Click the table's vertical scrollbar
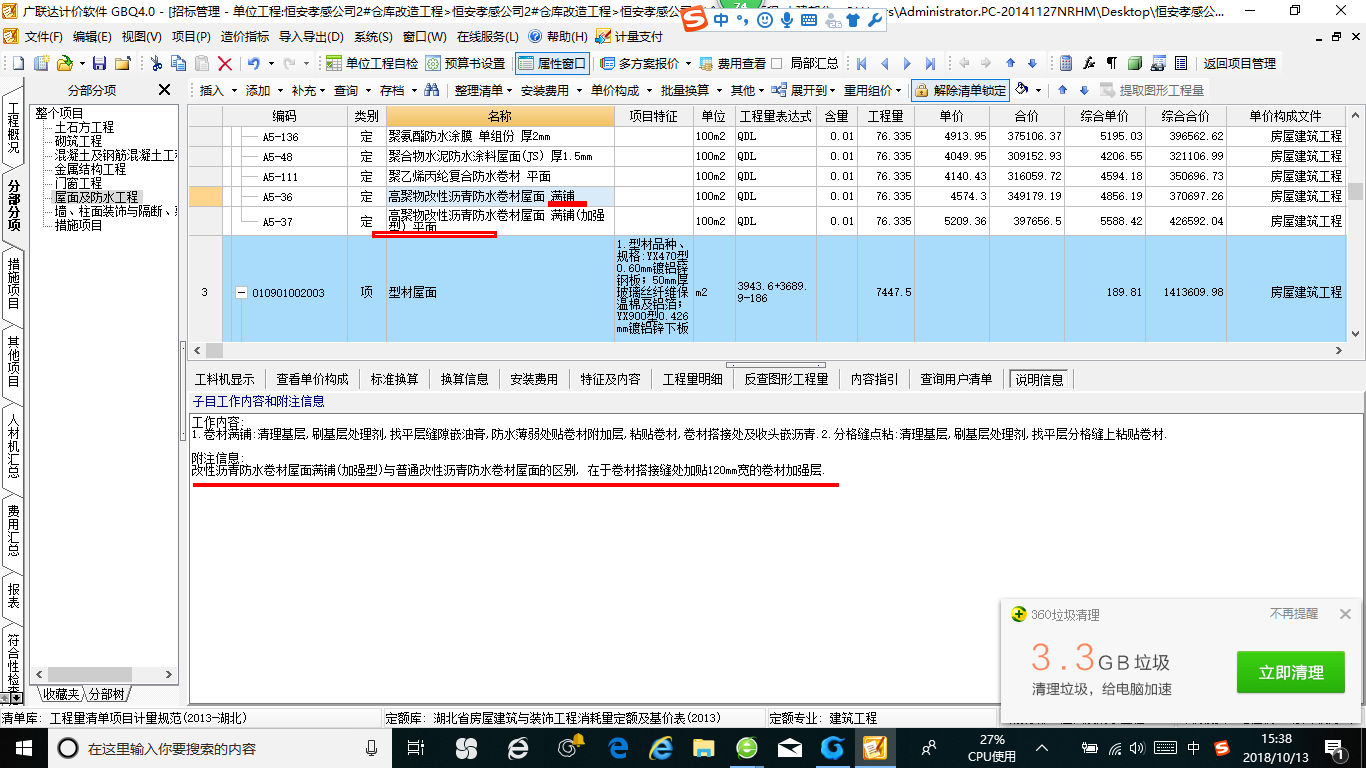Screen dimensions: 1366x768 click(x=1355, y=225)
